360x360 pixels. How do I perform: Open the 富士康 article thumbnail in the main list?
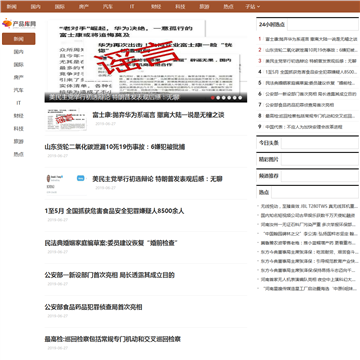point(66,119)
